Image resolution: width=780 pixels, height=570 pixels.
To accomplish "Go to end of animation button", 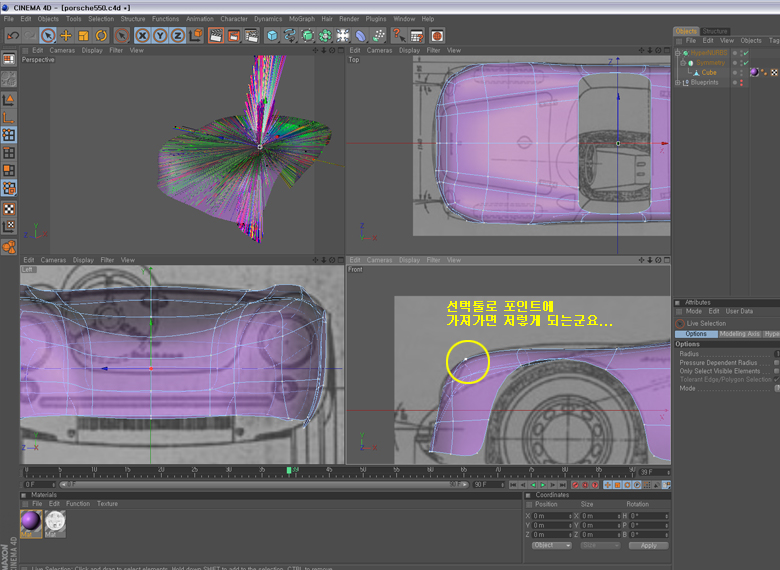I will (x=563, y=485).
